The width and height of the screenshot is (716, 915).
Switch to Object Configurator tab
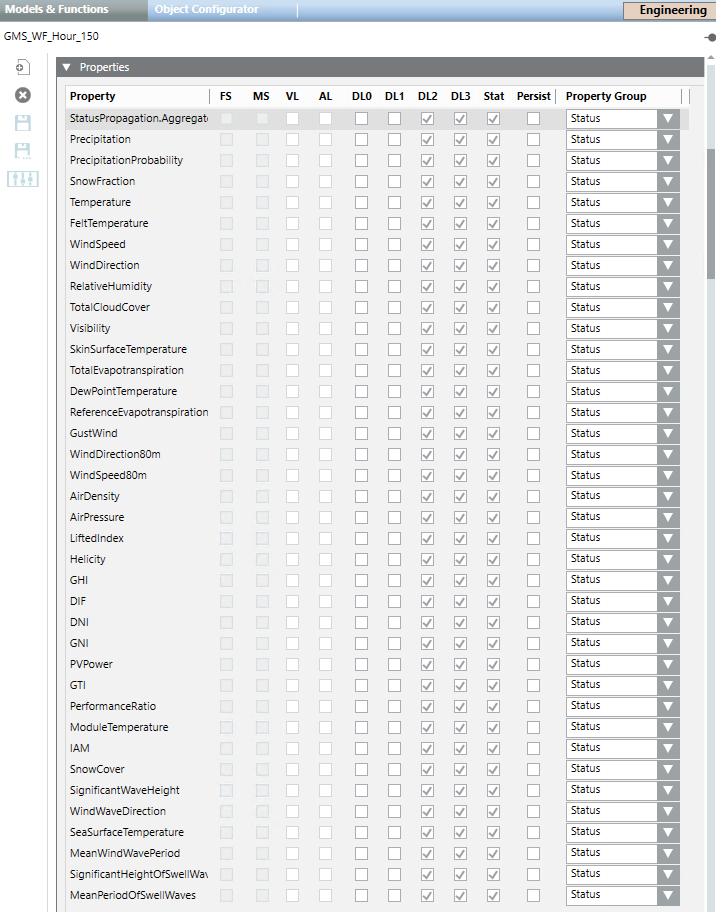click(x=206, y=10)
